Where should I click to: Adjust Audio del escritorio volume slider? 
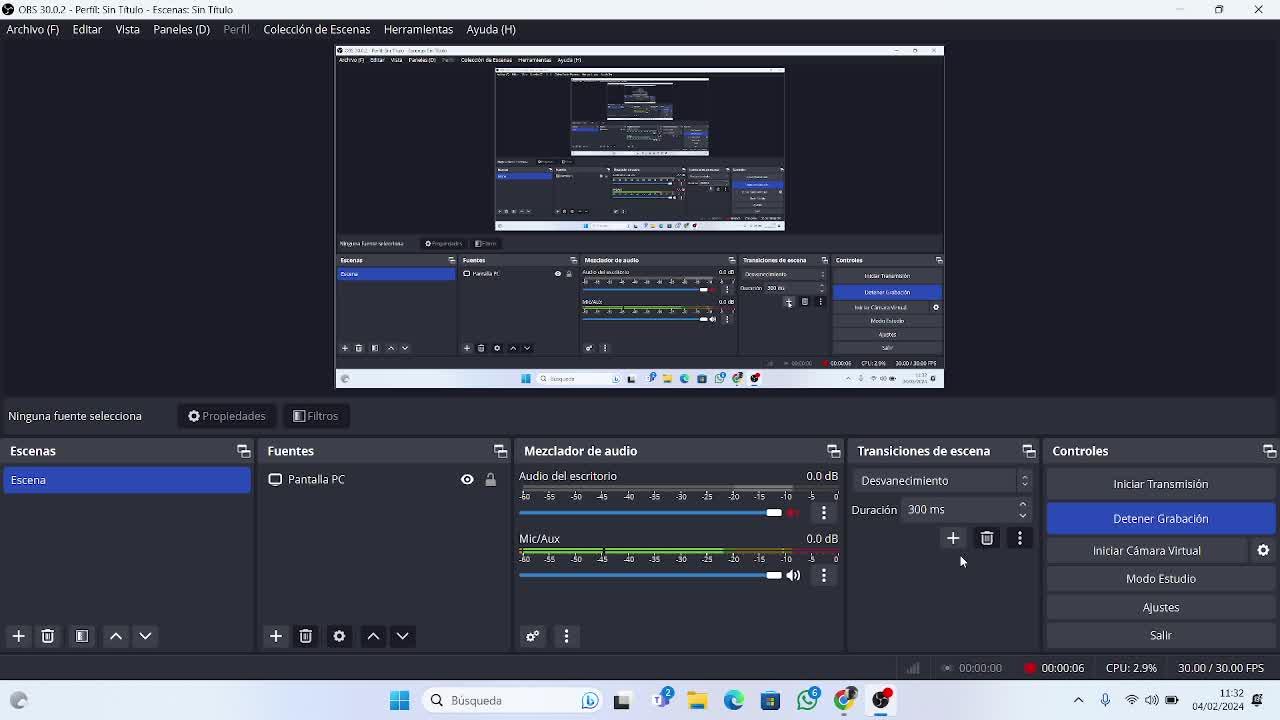pyautogui.click(x=650, y=513)
